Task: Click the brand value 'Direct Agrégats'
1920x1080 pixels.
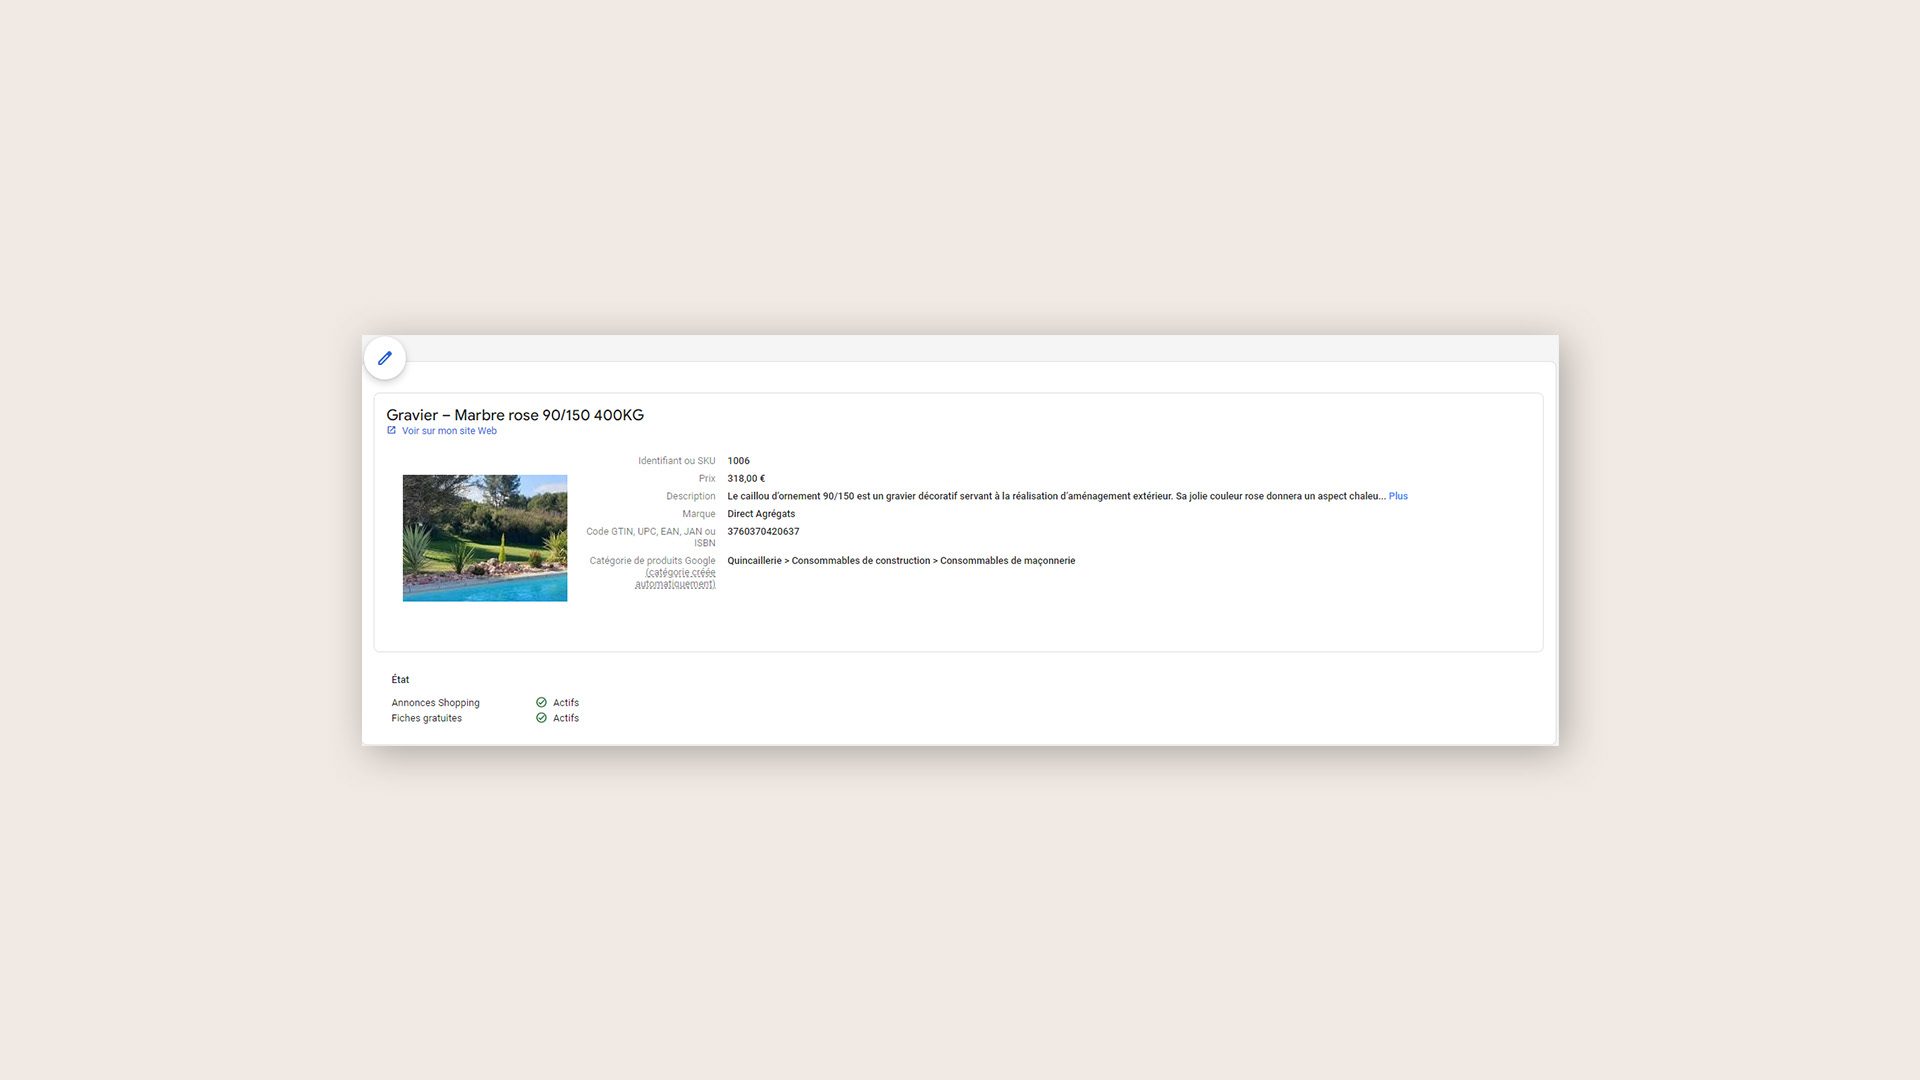Action: point(761,514)
